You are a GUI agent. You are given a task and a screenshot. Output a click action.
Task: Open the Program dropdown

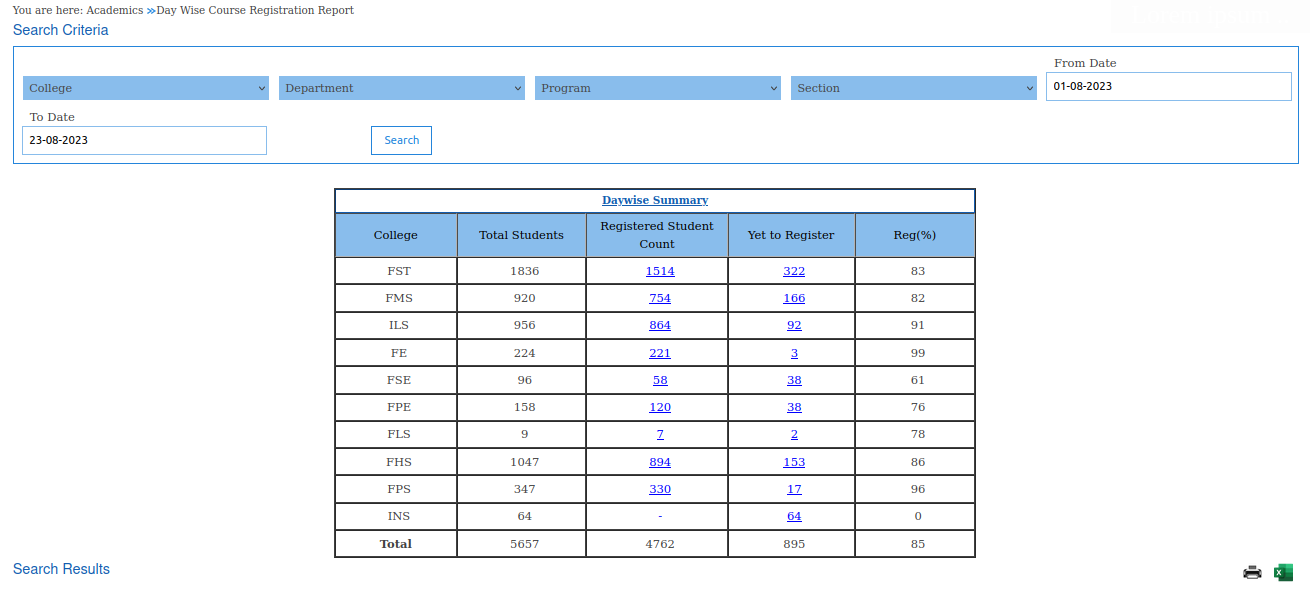(x=658, y=88)
